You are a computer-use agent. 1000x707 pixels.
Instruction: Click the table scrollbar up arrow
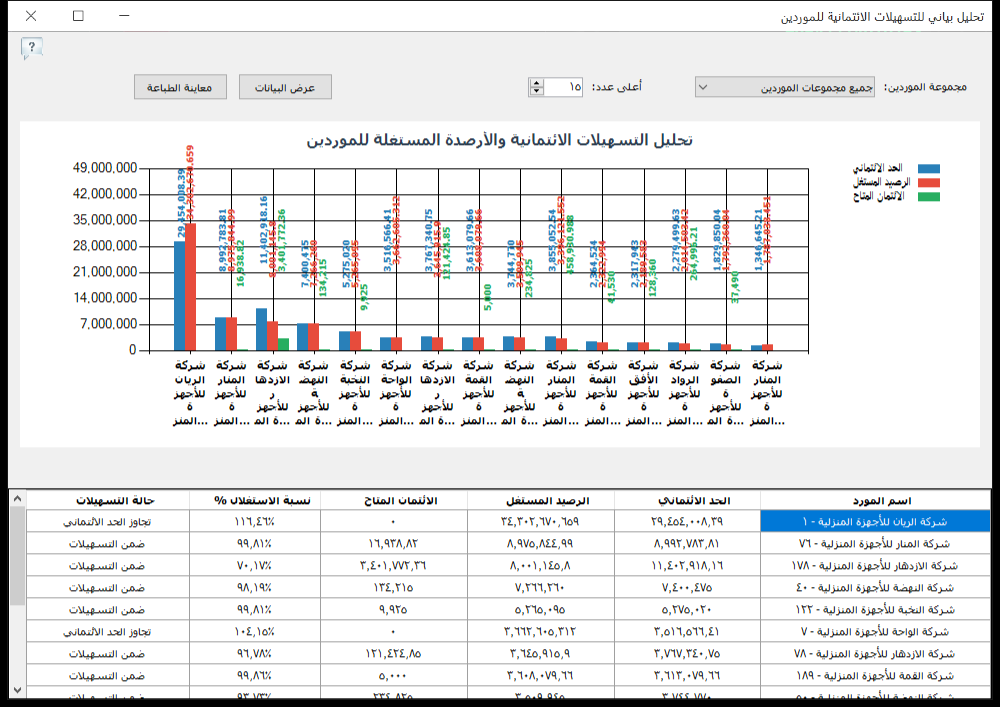(x=17, y=499)
